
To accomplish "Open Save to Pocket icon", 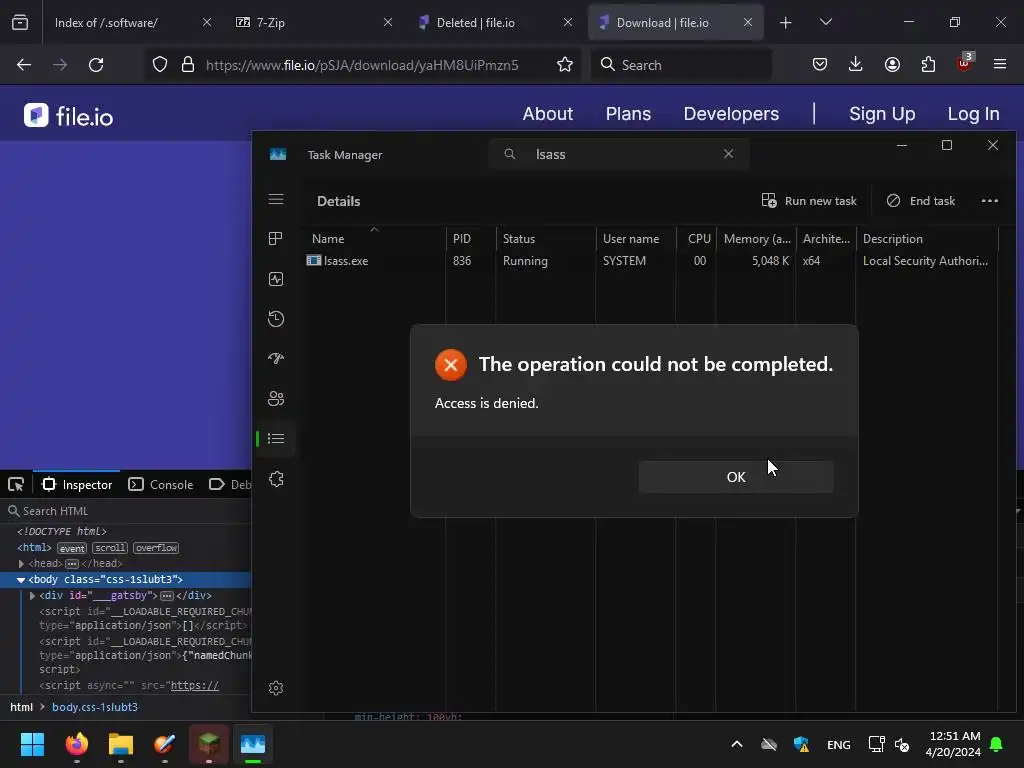I will coord(820,64).
